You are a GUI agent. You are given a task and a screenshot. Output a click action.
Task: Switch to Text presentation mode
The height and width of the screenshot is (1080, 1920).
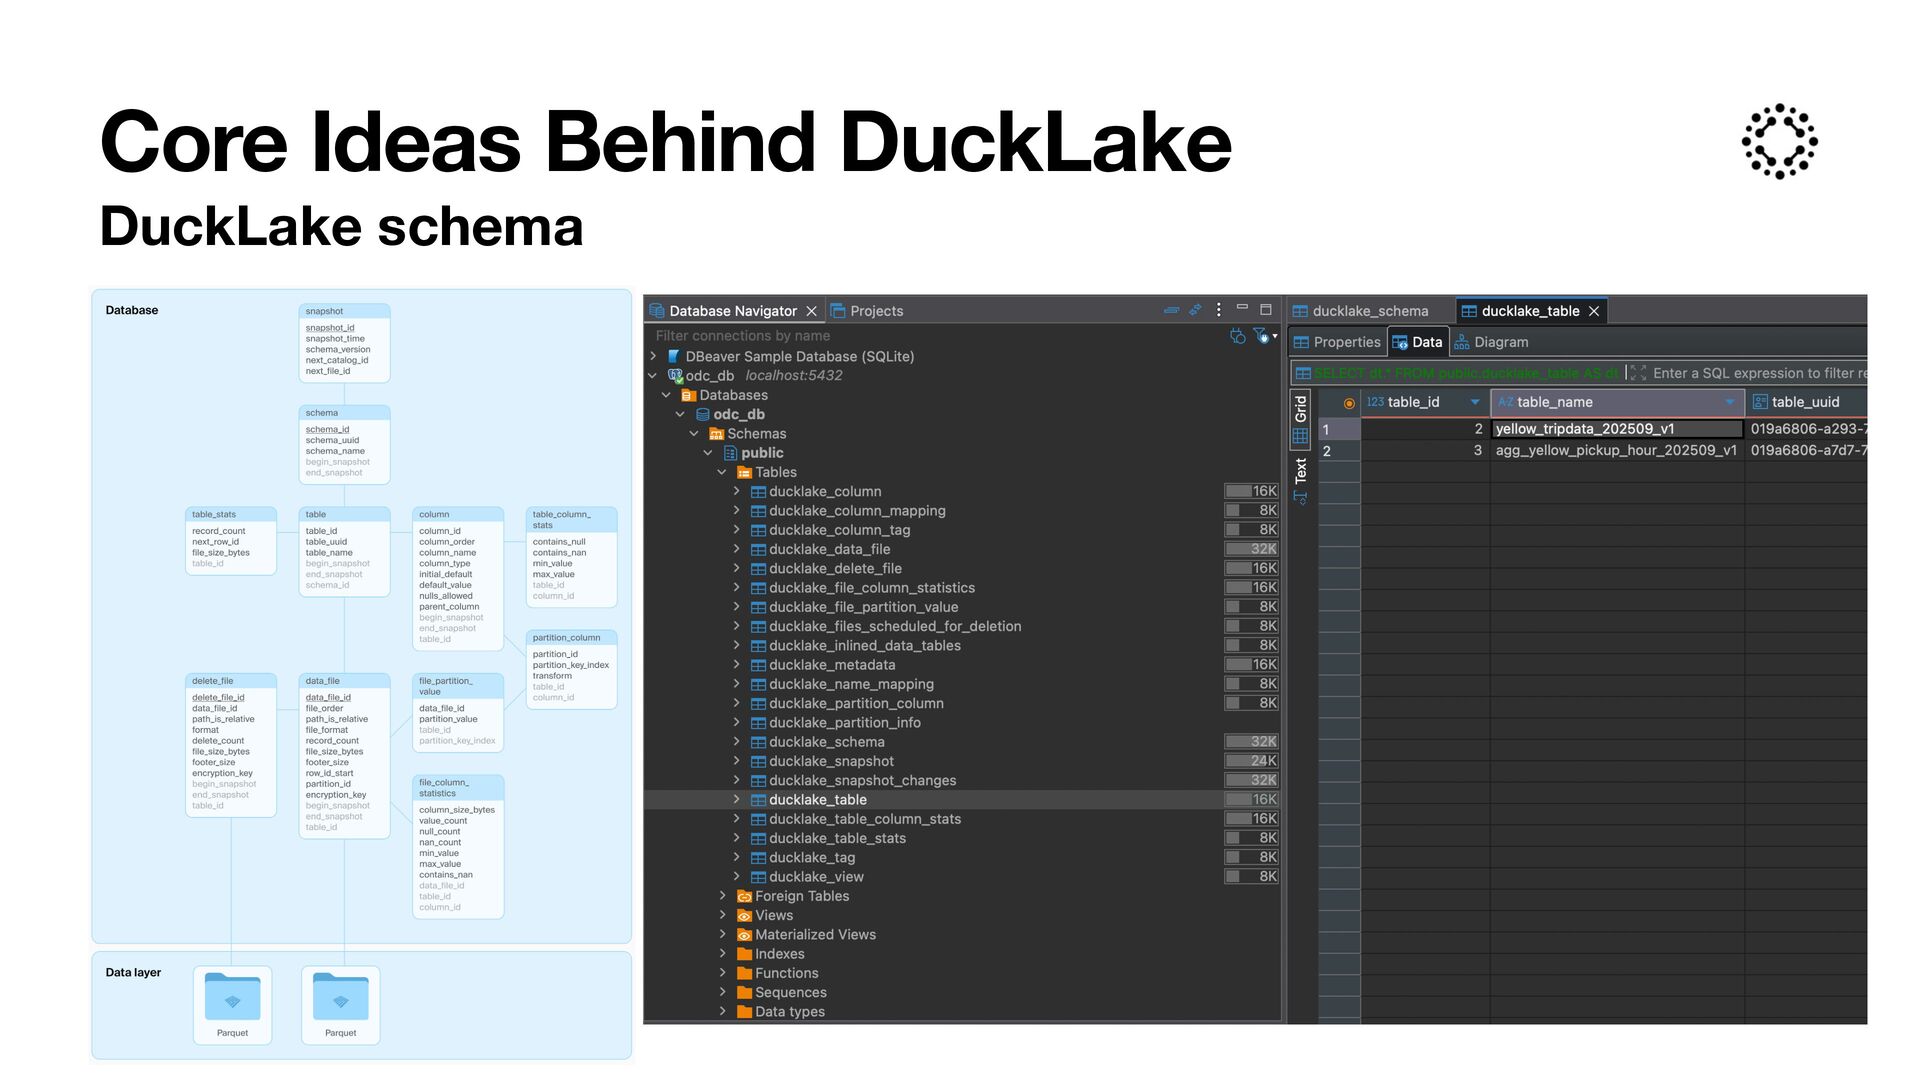(x=1300, y=470)
